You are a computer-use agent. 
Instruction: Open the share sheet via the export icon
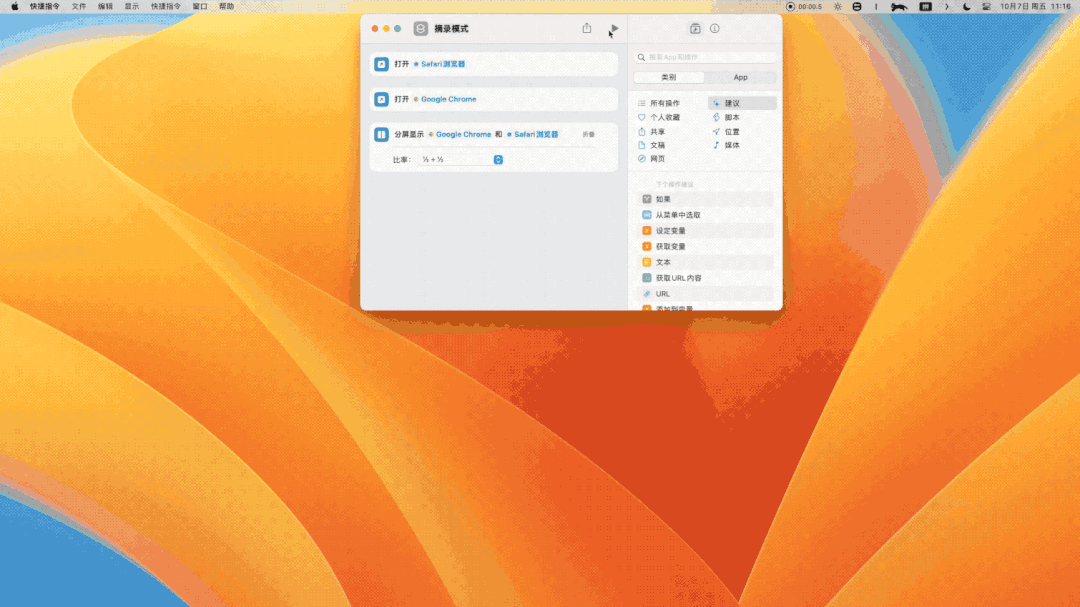click(x=587, y=29)
